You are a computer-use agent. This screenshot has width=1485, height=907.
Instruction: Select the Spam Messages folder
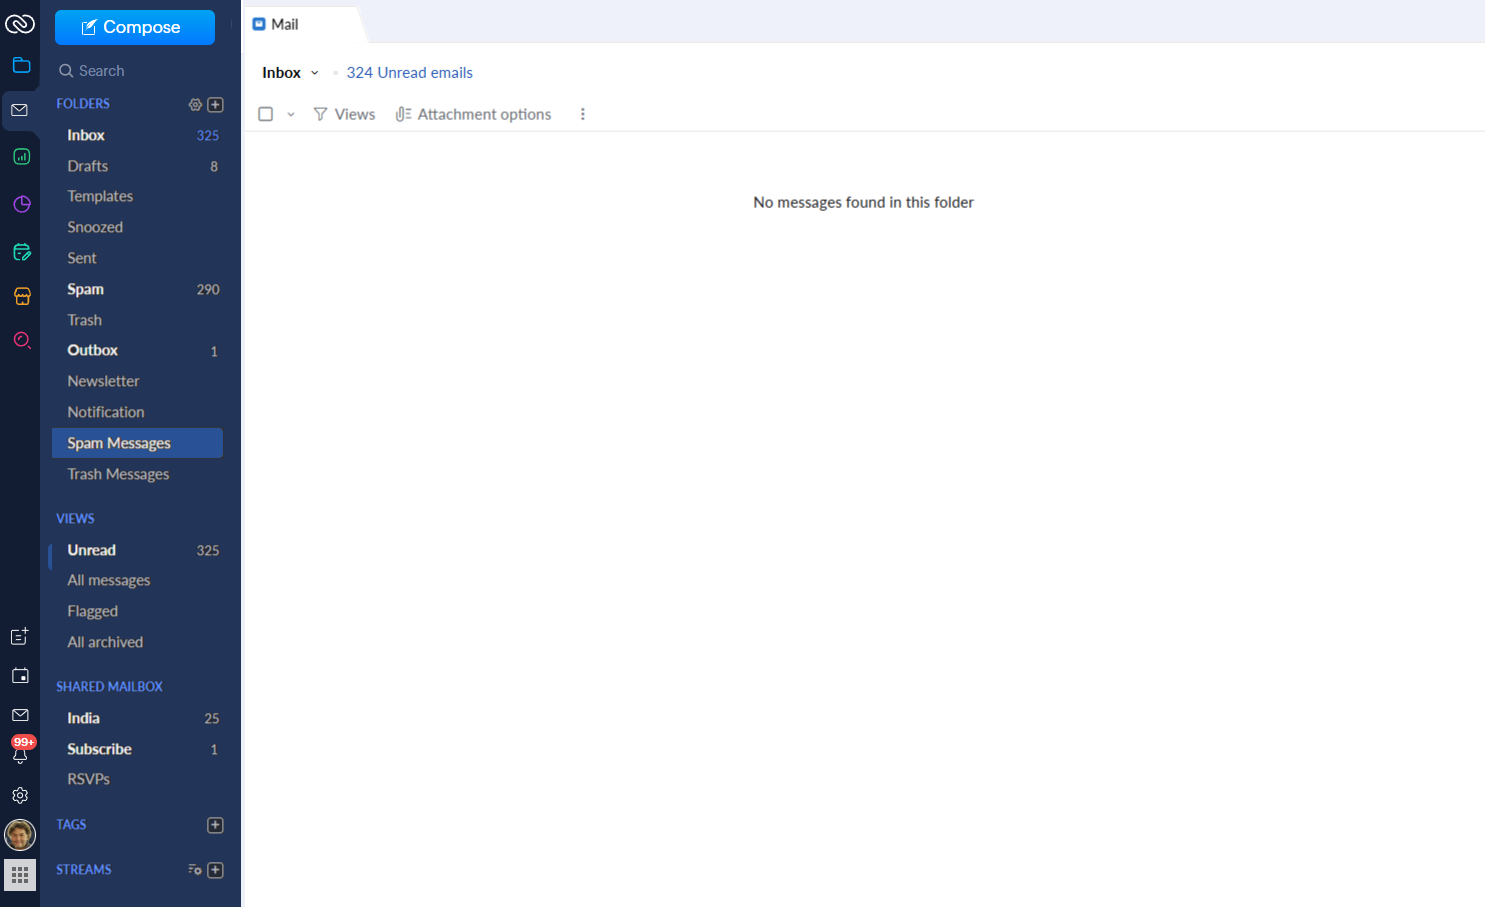pyautogui.click(x=138, y=443)
